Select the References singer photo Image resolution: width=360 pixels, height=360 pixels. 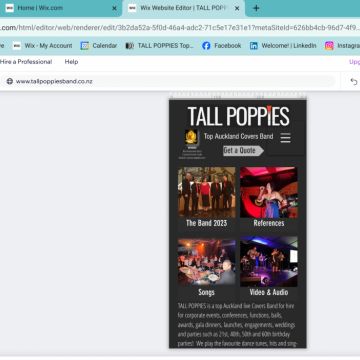point(269,192)
